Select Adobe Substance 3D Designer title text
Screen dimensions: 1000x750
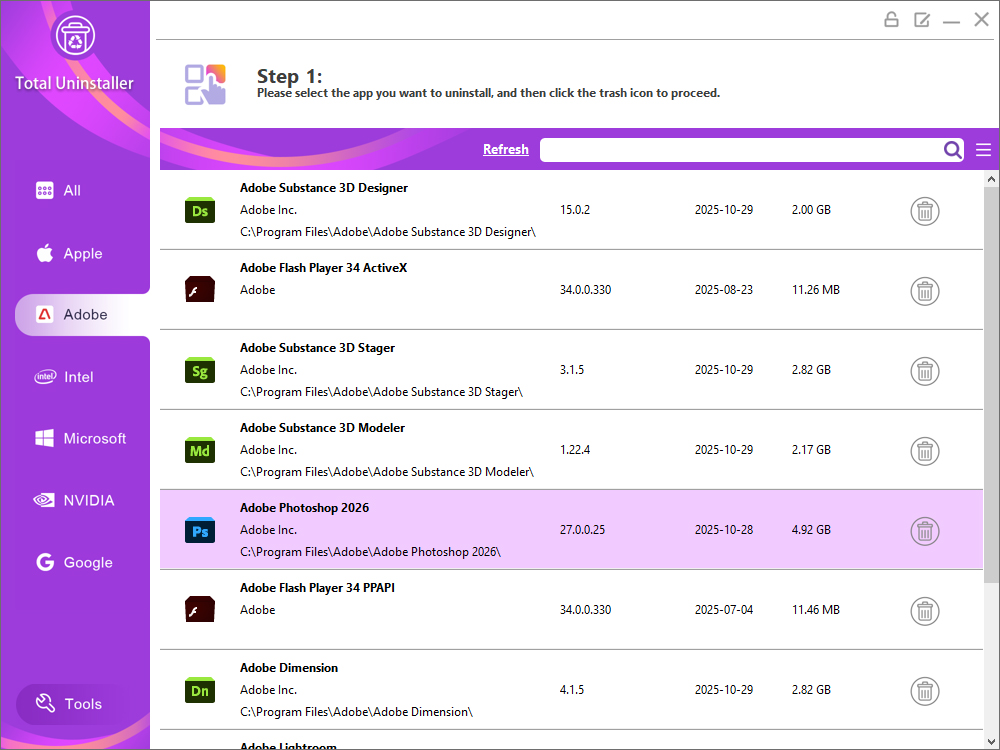[x=324, y=188]
